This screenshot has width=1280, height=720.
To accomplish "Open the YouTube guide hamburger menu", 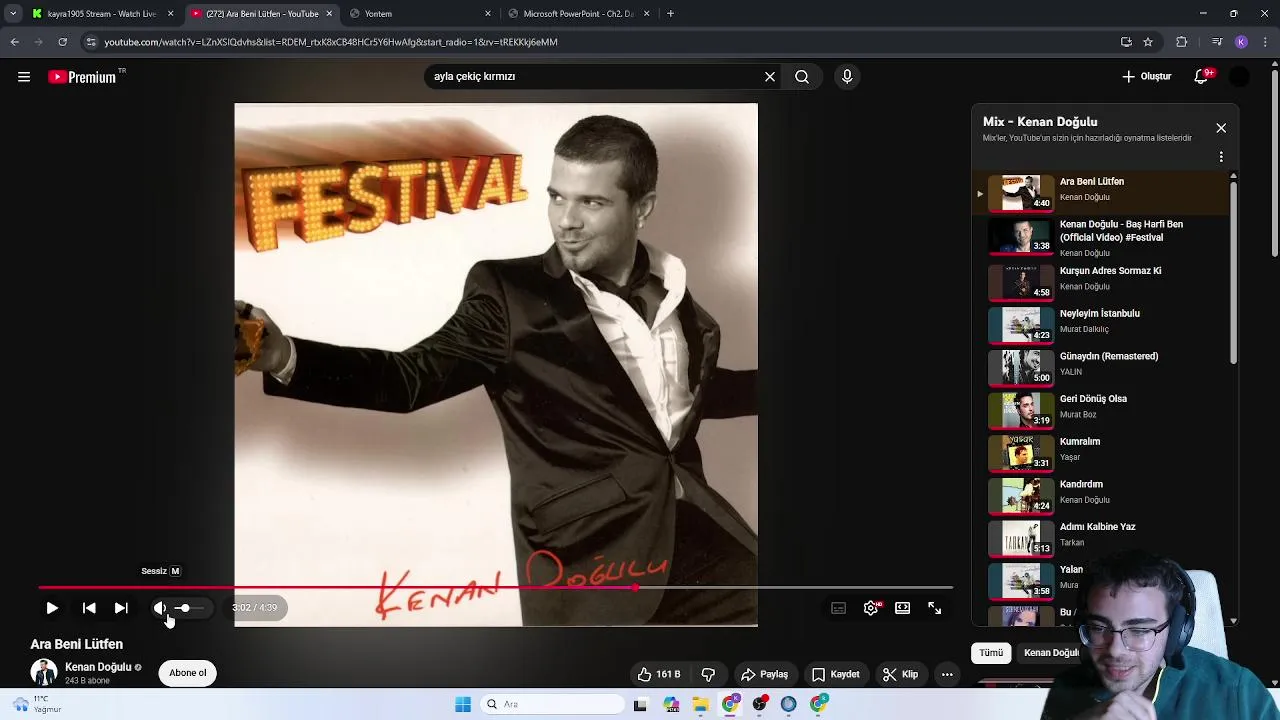I will click(24, 77).
